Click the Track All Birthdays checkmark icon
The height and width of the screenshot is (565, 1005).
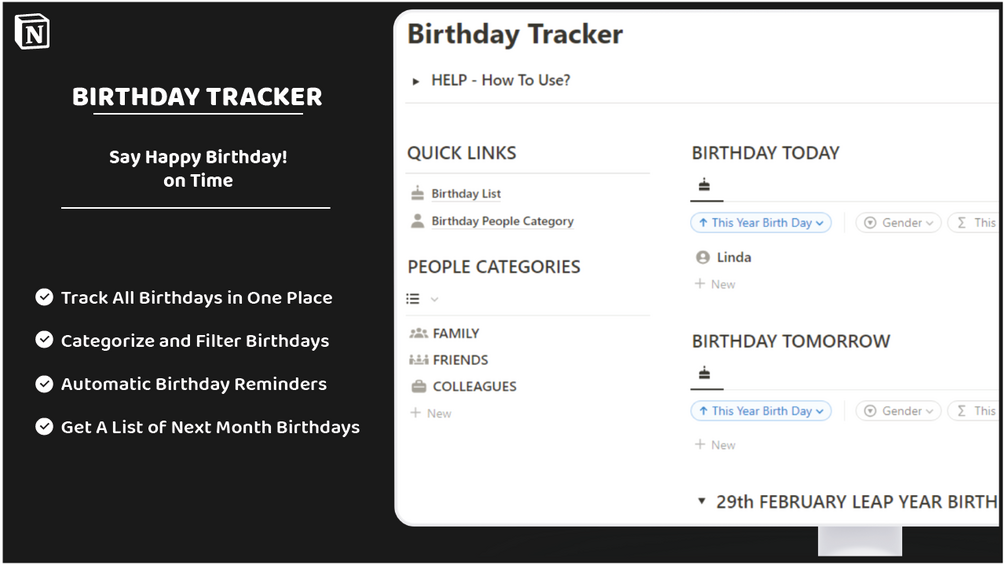tap(44, 297)
